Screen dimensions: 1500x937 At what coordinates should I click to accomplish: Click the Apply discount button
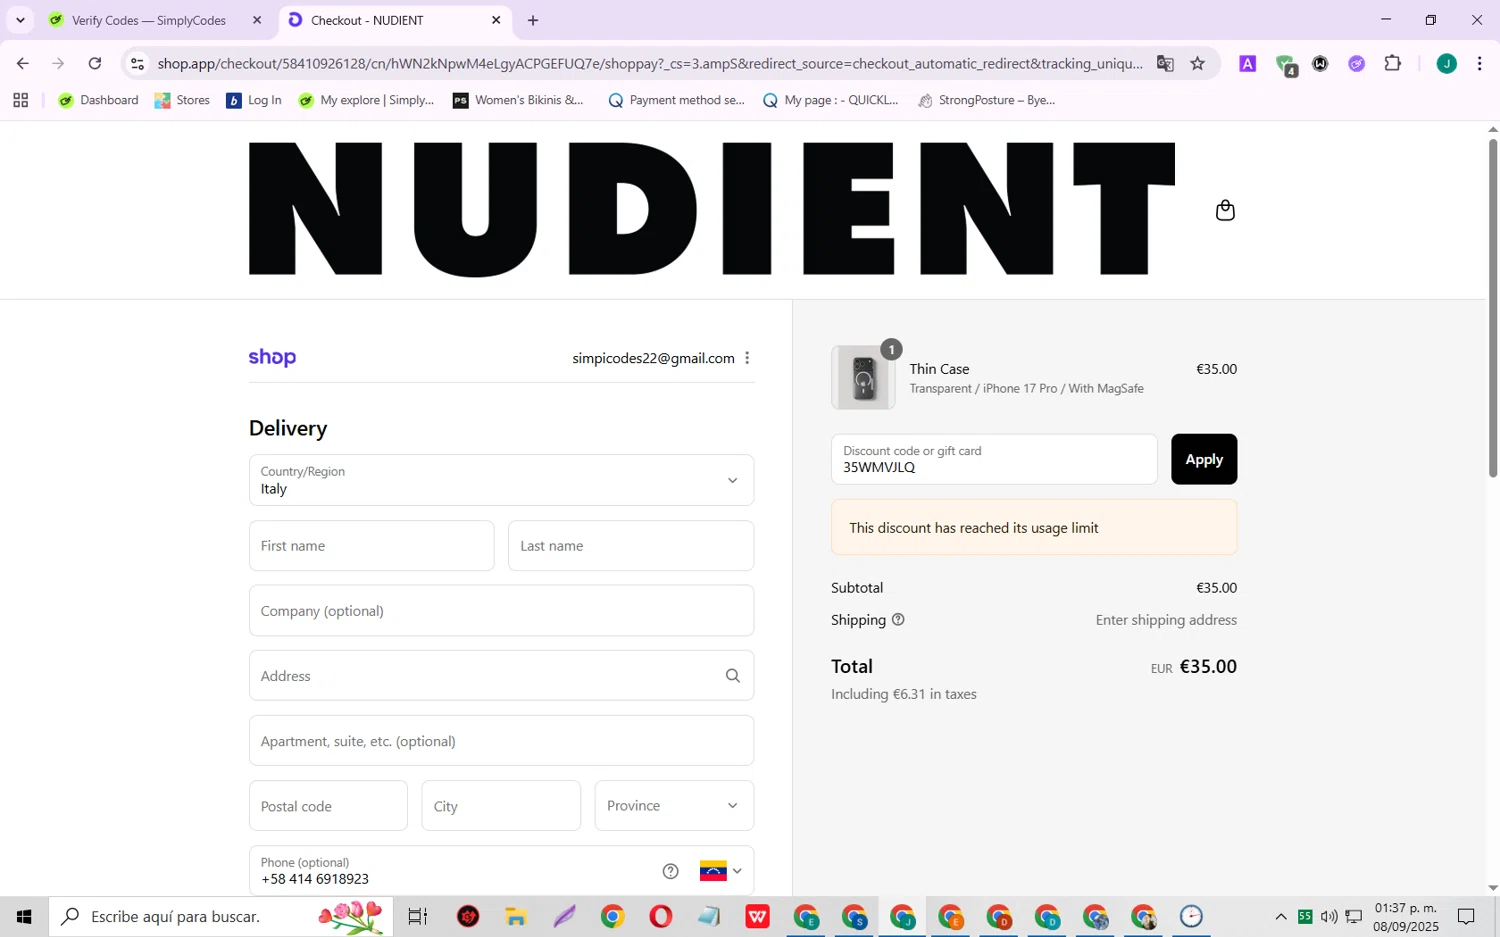click(x=1204, y=459)
